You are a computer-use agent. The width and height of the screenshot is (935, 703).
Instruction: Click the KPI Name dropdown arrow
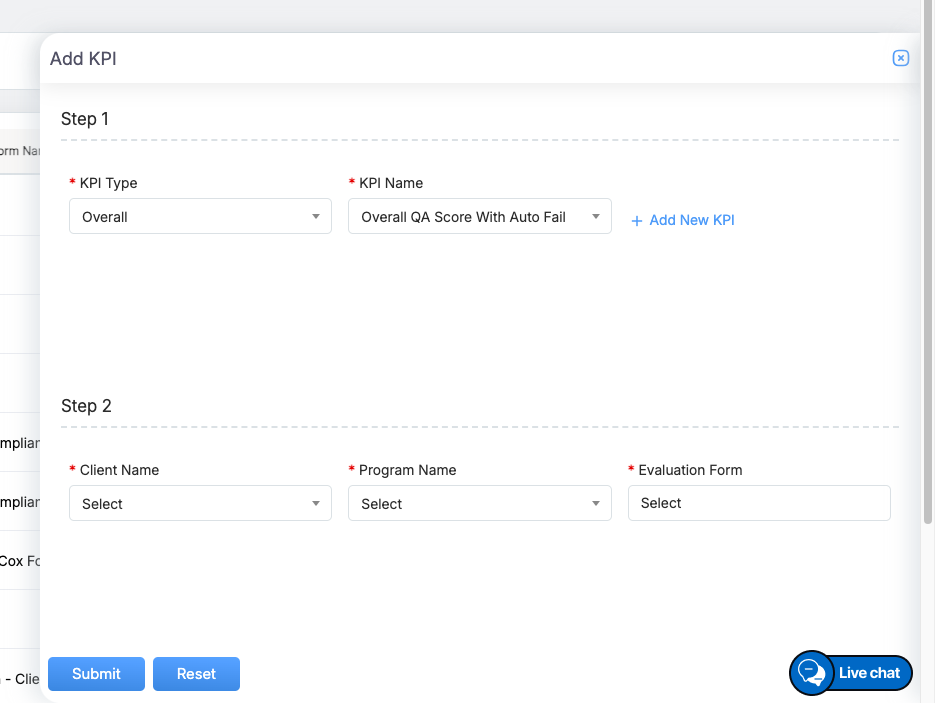click(596, 216)
